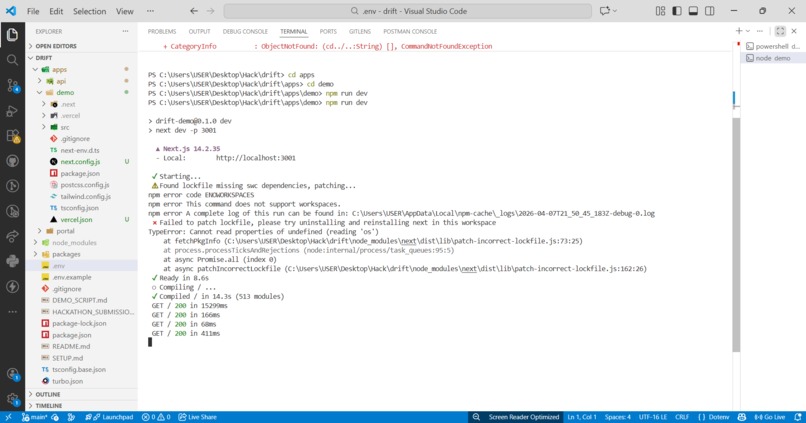Open the Explorer view in activity bar

[12, 34]
